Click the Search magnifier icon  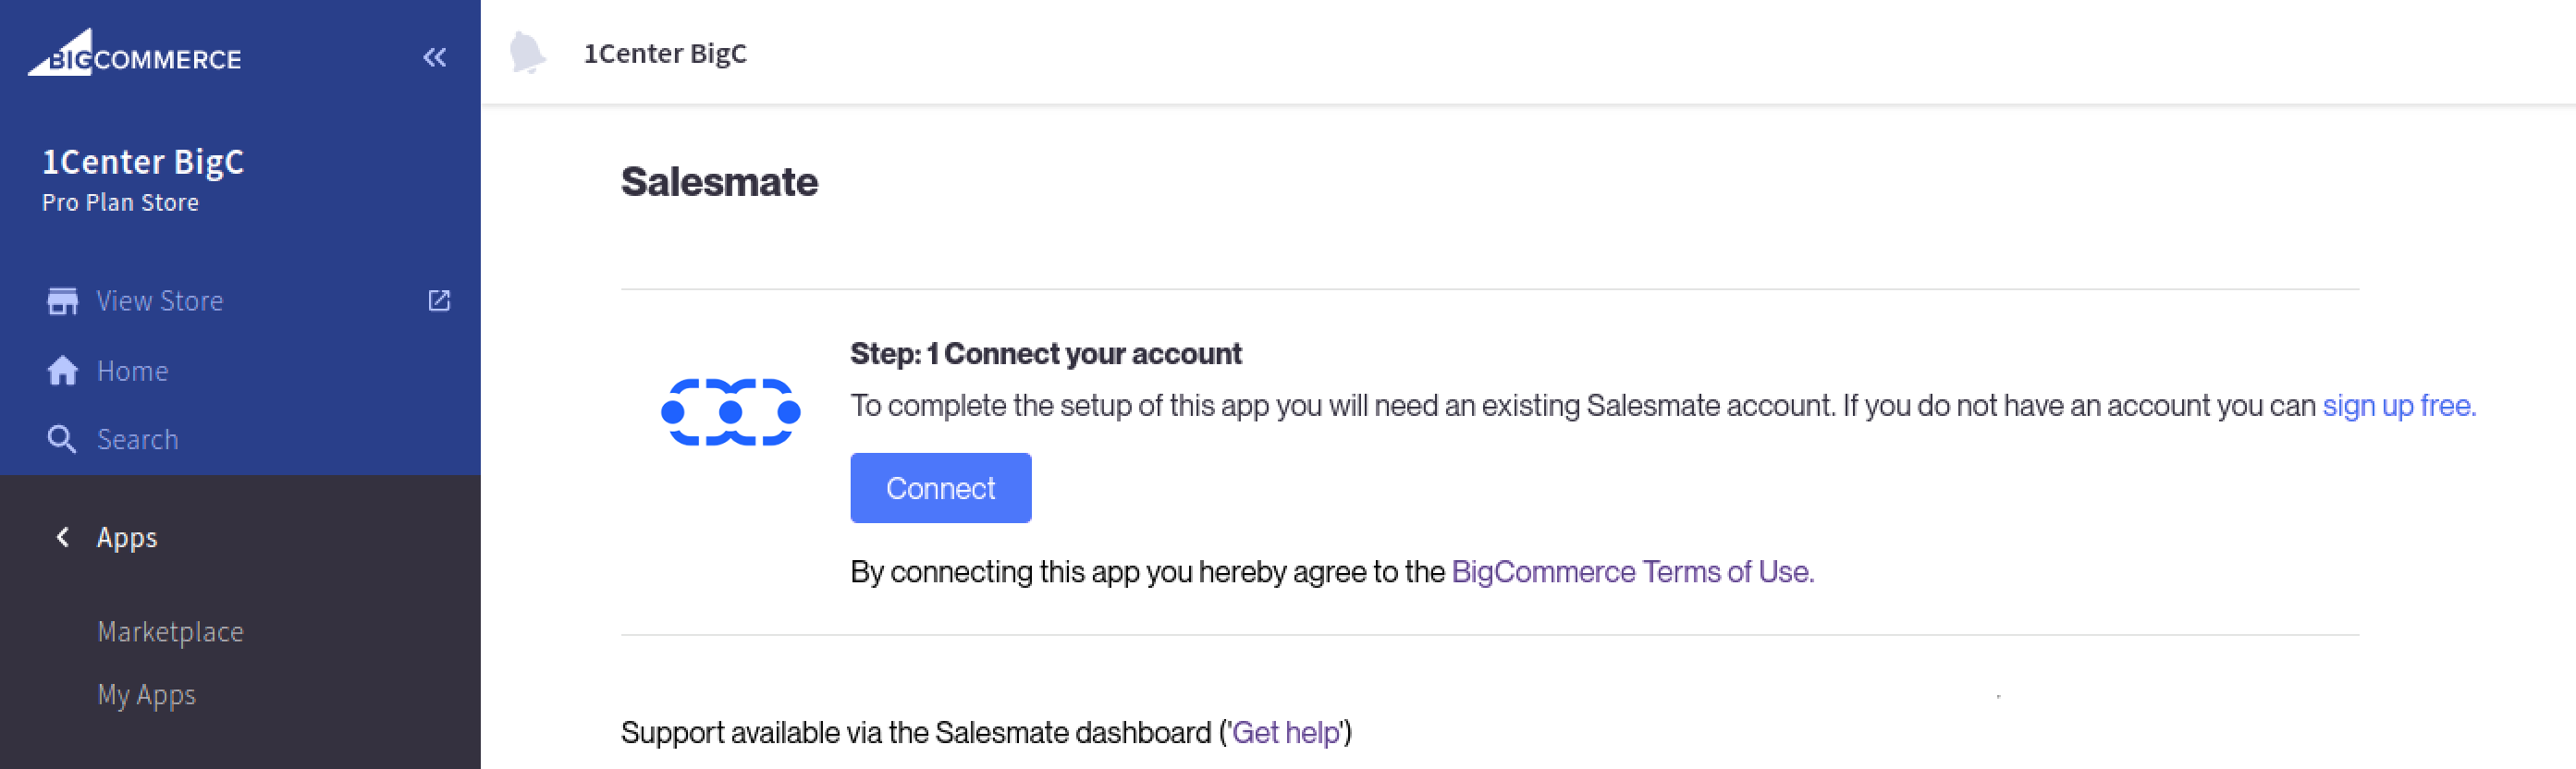click(x=62, y=439)
